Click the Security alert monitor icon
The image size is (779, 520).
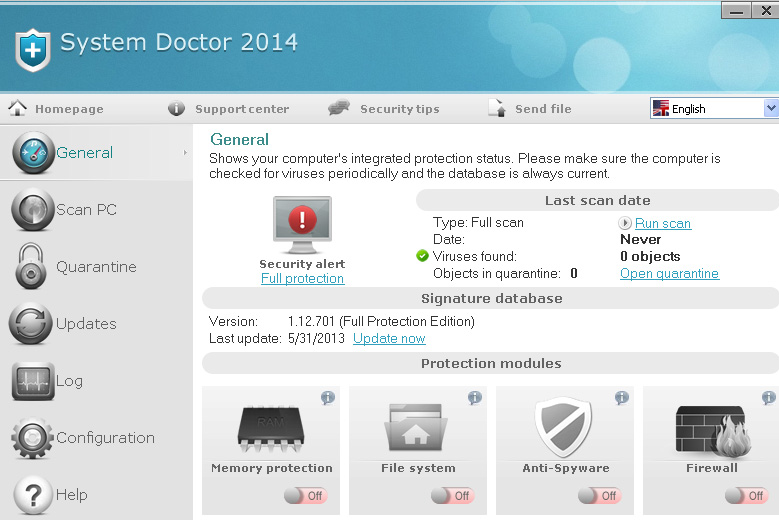302,225
